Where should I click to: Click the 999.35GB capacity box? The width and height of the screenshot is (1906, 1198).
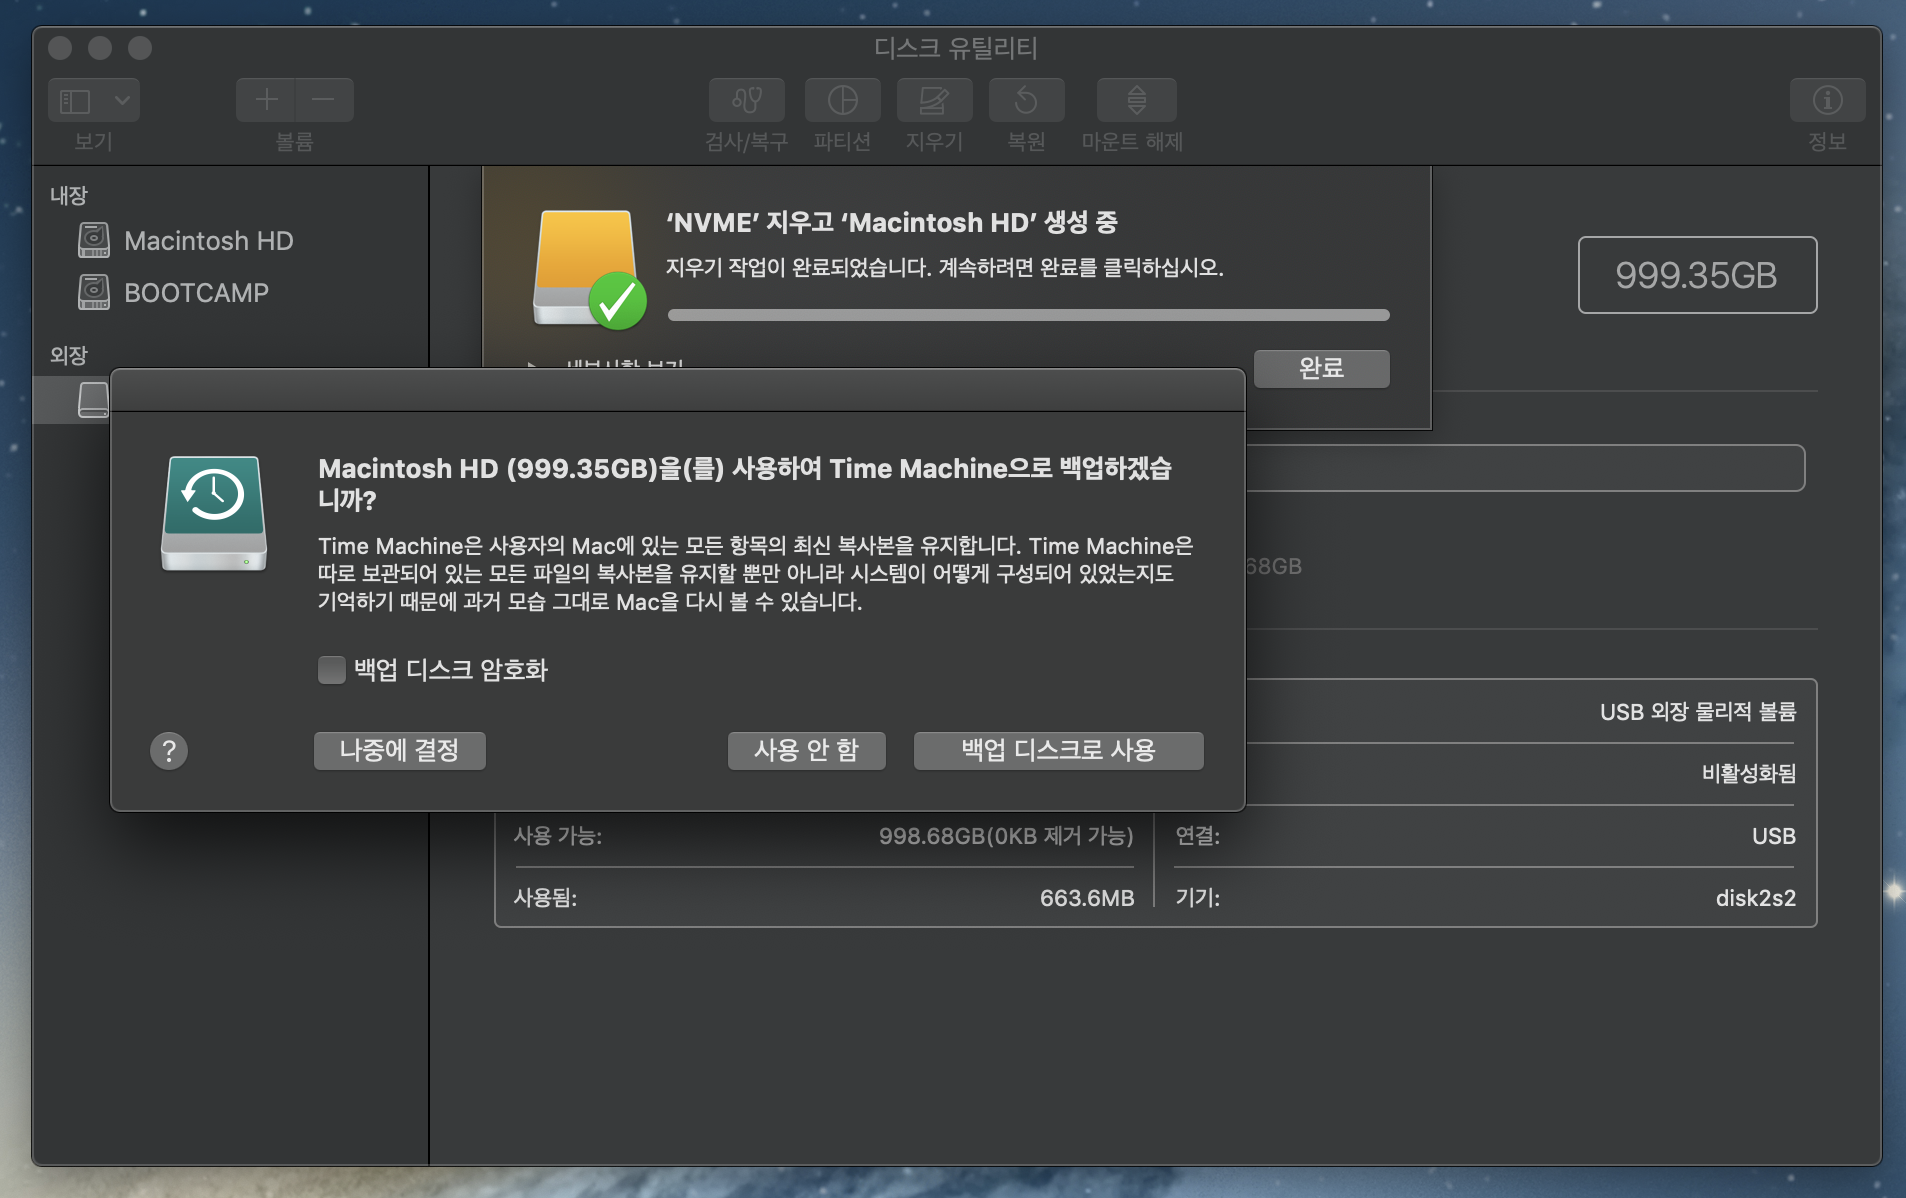point(1697,275)
